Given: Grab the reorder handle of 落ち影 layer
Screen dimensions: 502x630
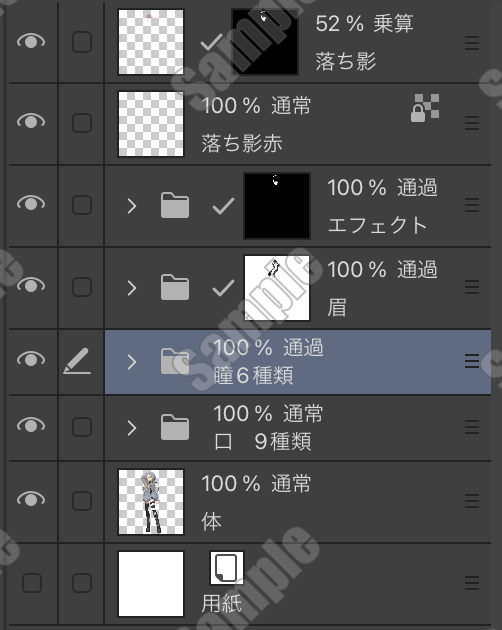Looking at the screenshot, I should click(x=472, y=43).
